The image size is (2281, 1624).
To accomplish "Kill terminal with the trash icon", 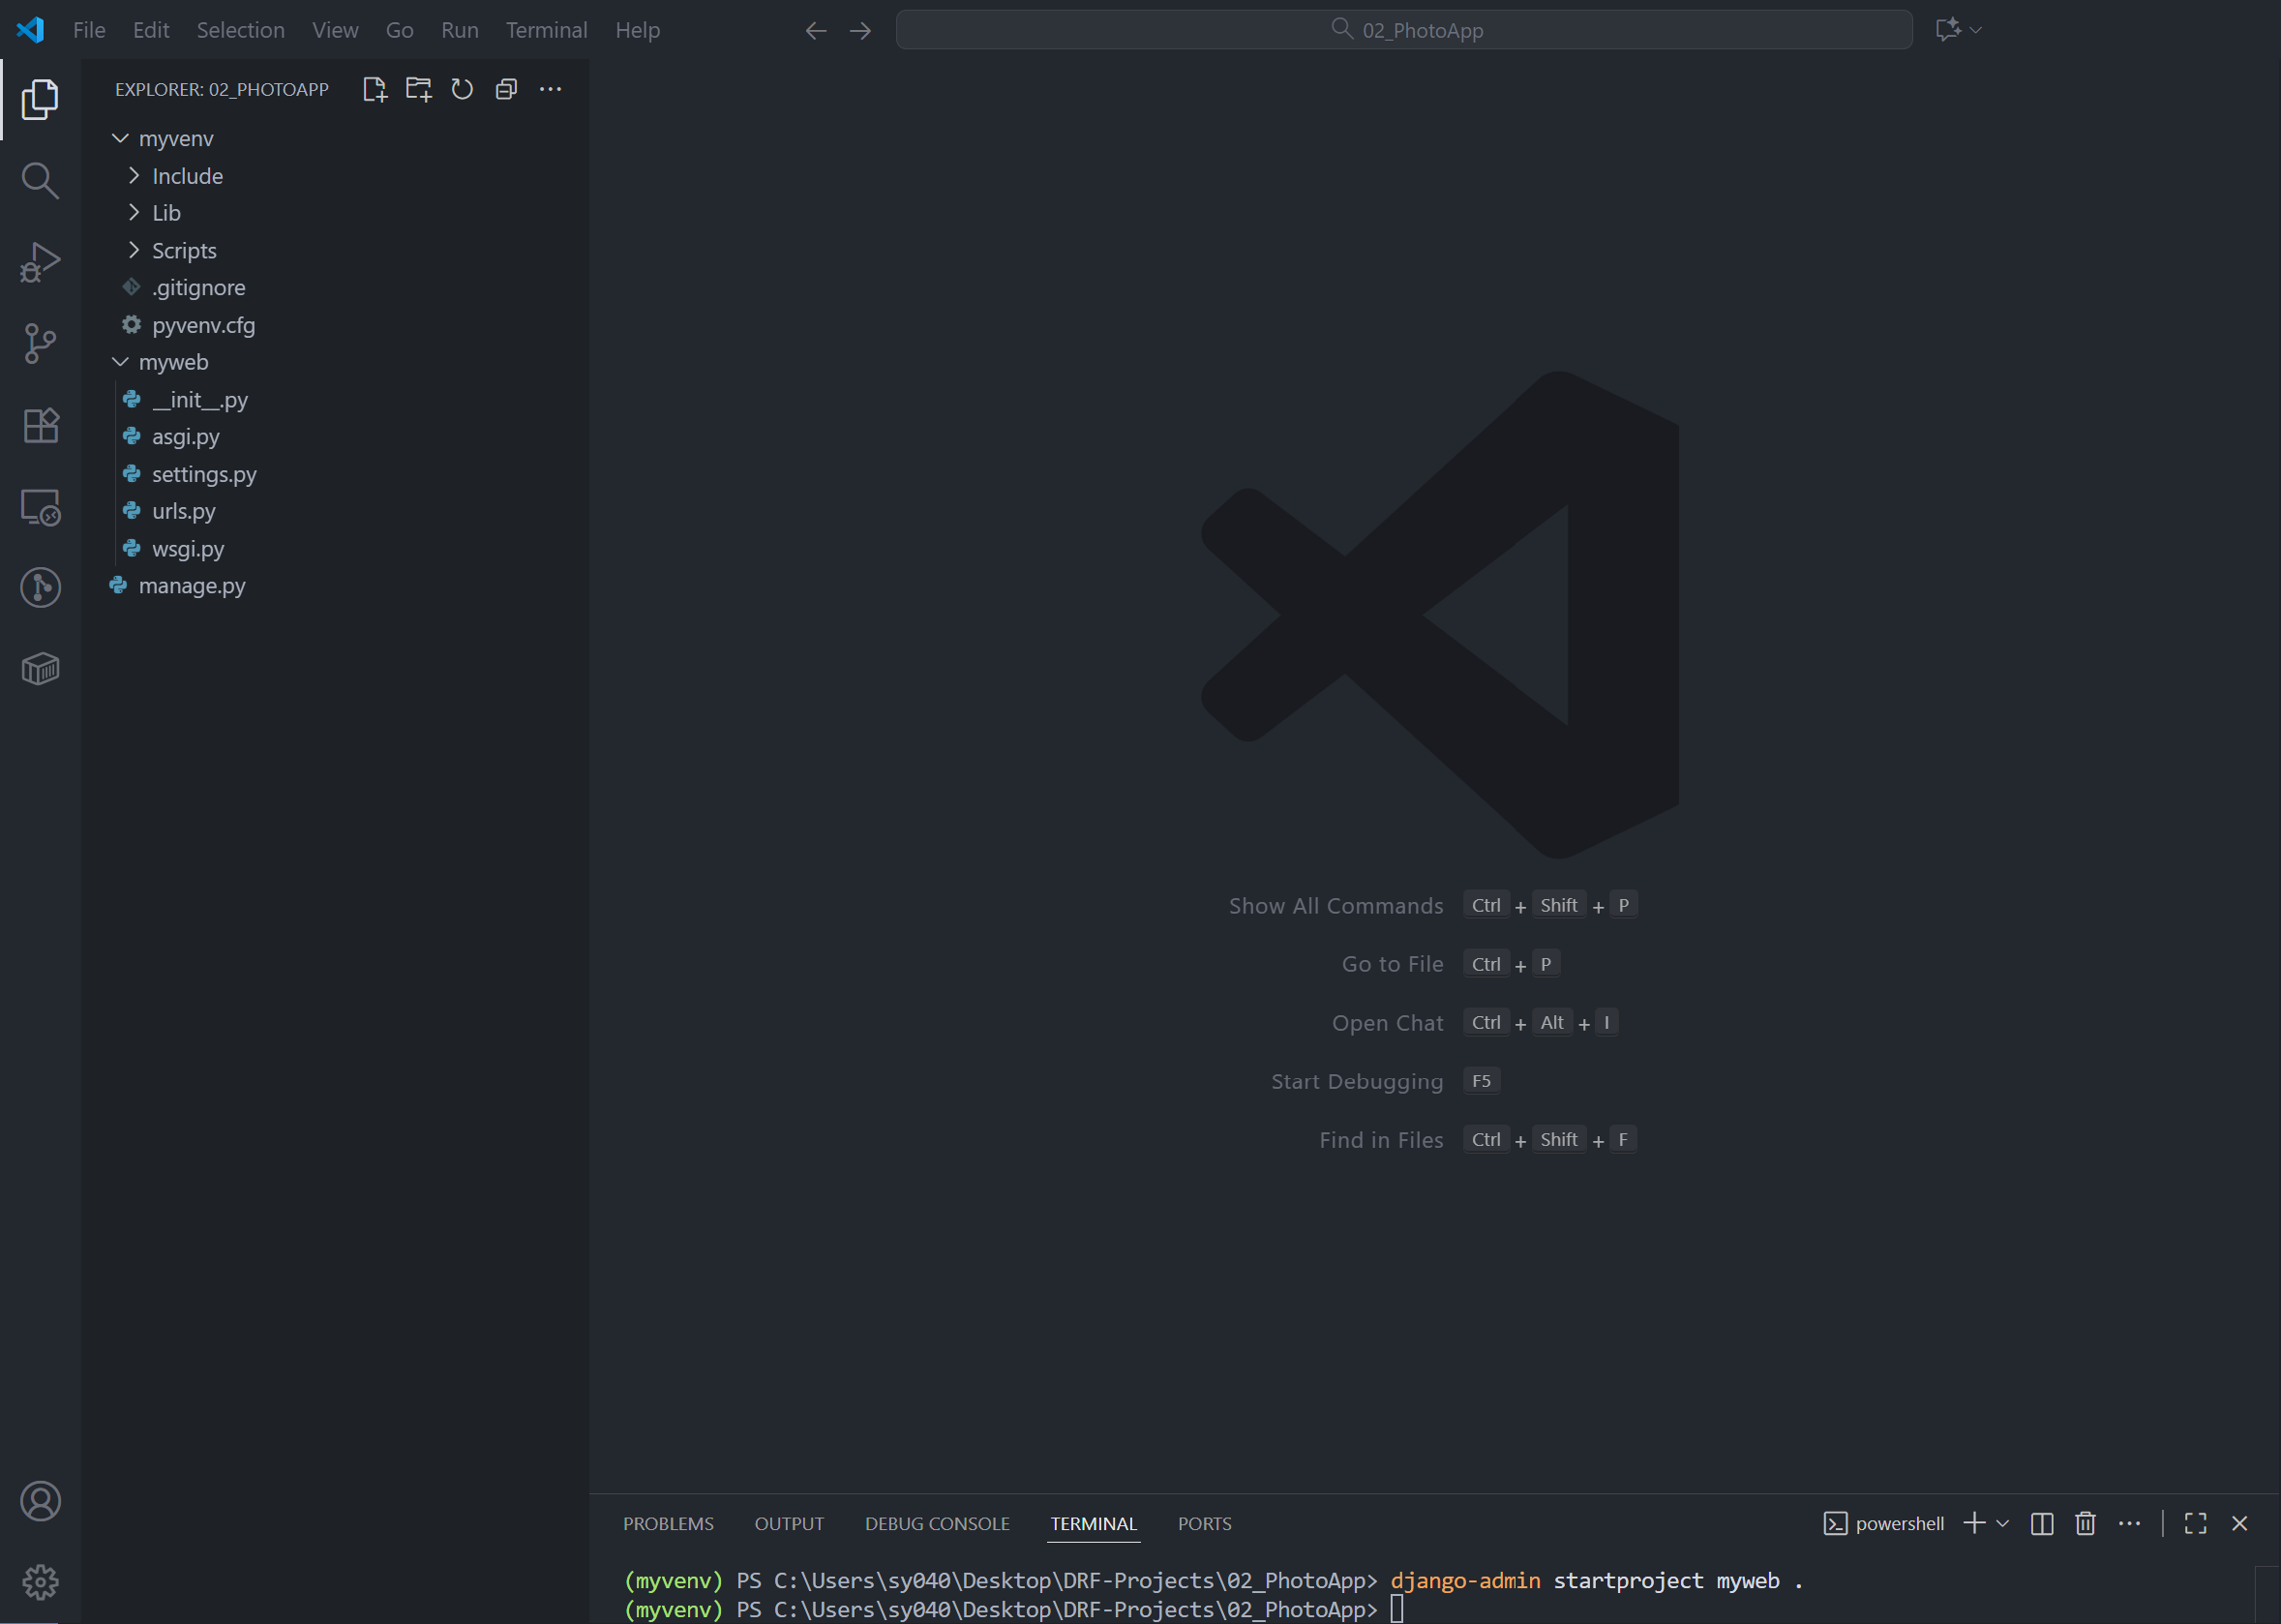I will 2085,1523.
